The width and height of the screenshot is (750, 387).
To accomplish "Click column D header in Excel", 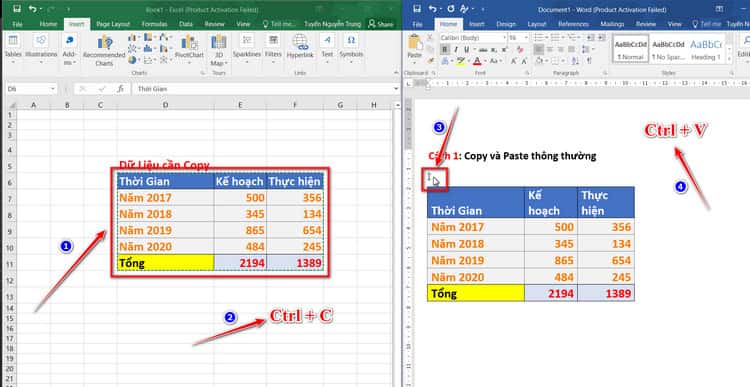I will pyautogui.click(x=165, y=105).
